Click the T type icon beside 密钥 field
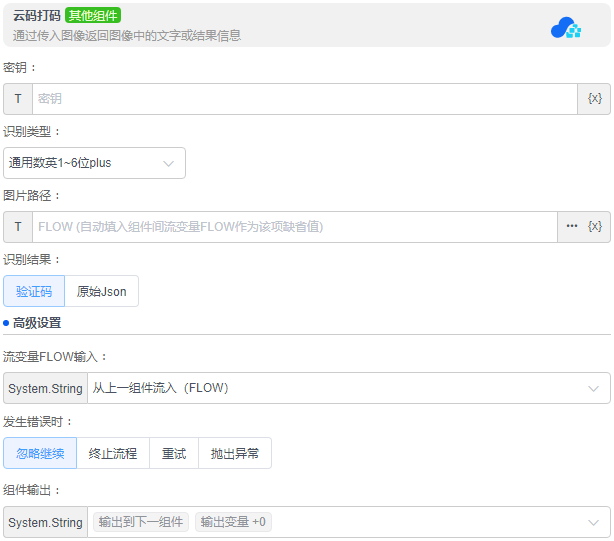Viewport: 614px width, 541px height. click(18, 99)
